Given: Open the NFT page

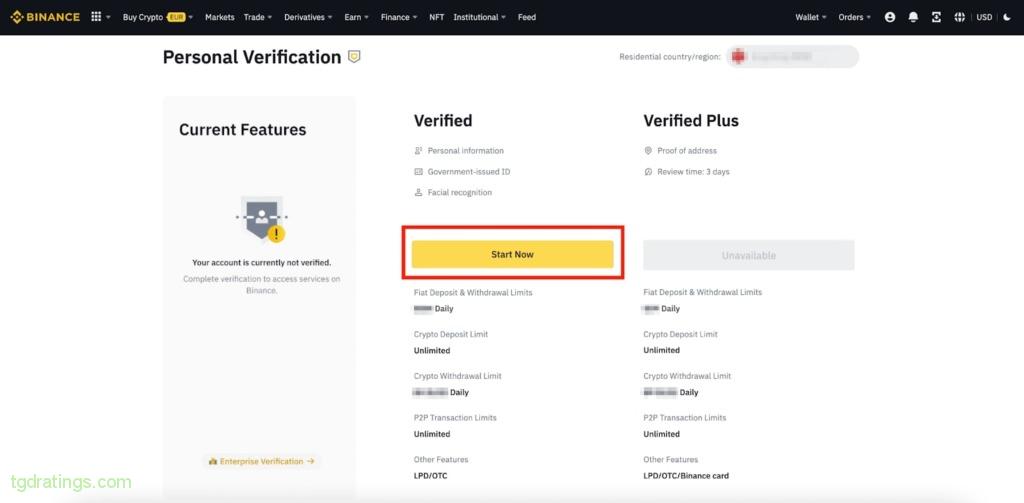Looking at the screenshot, I should (x=436, y=18).
